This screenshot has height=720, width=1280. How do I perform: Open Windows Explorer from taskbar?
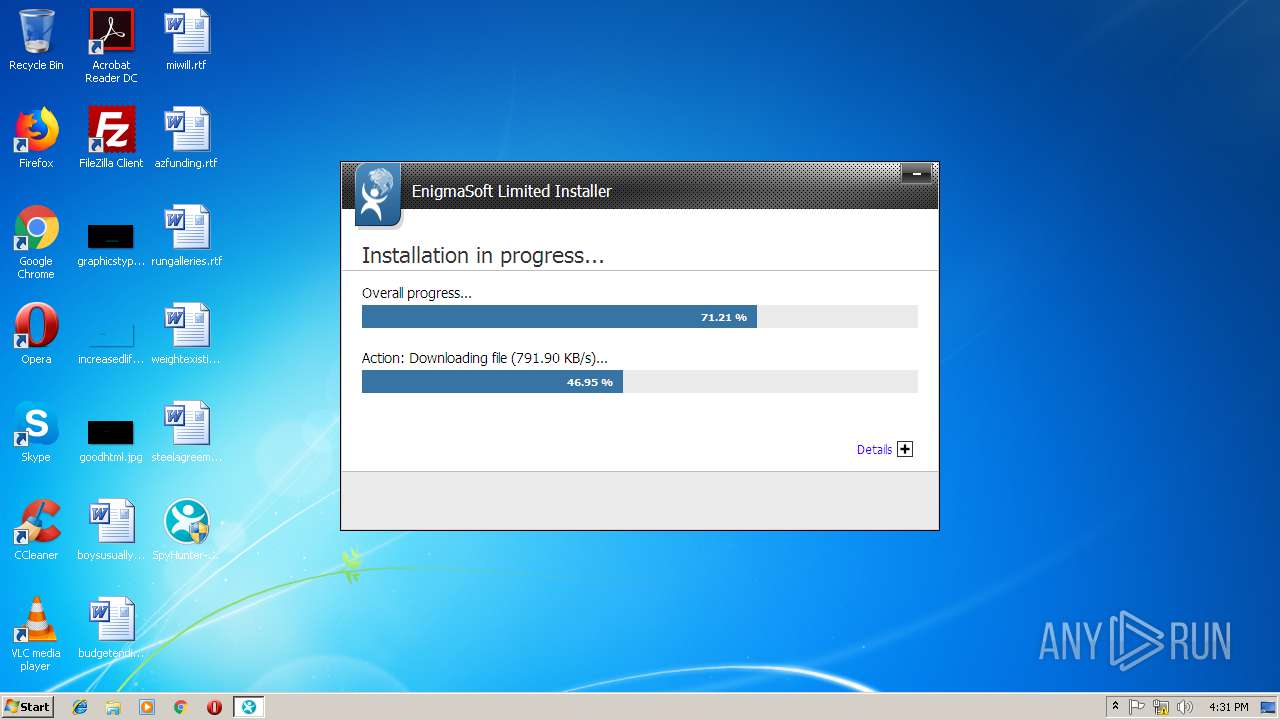point(113,707)
